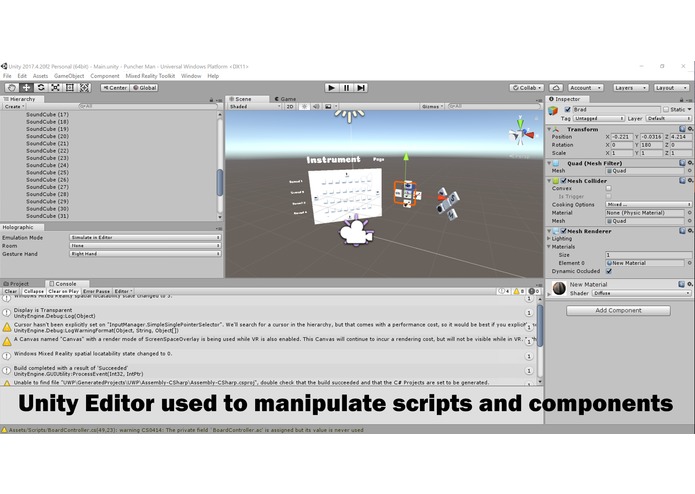The image size is (695, 494).
Task: Toggle the Static checkbox
Action: click(666, 109)
